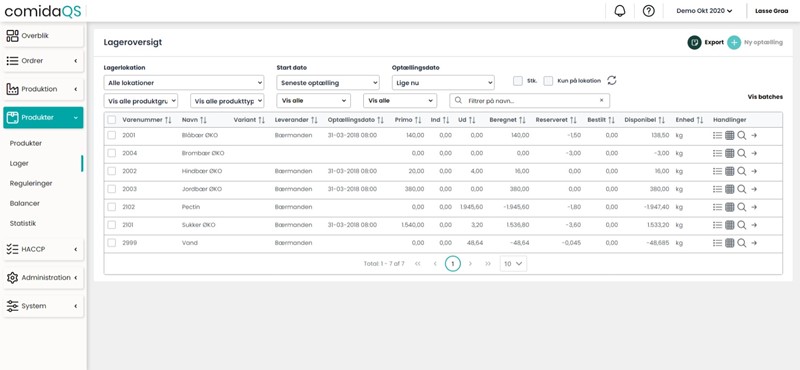Sort by Disponibel column sort arrows

pyautogui.click(x=662, y=120)
